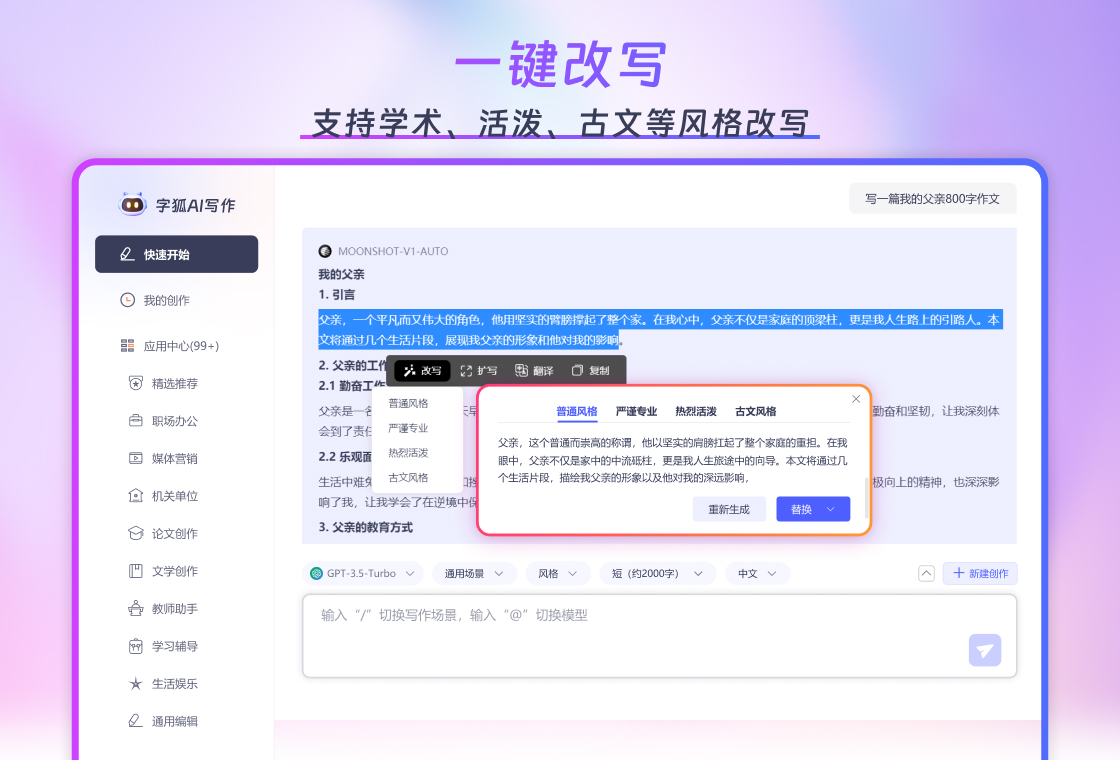Select 论文创作 graduation cap icon
The image size is (1120, 760).
[x=136, y=534]
